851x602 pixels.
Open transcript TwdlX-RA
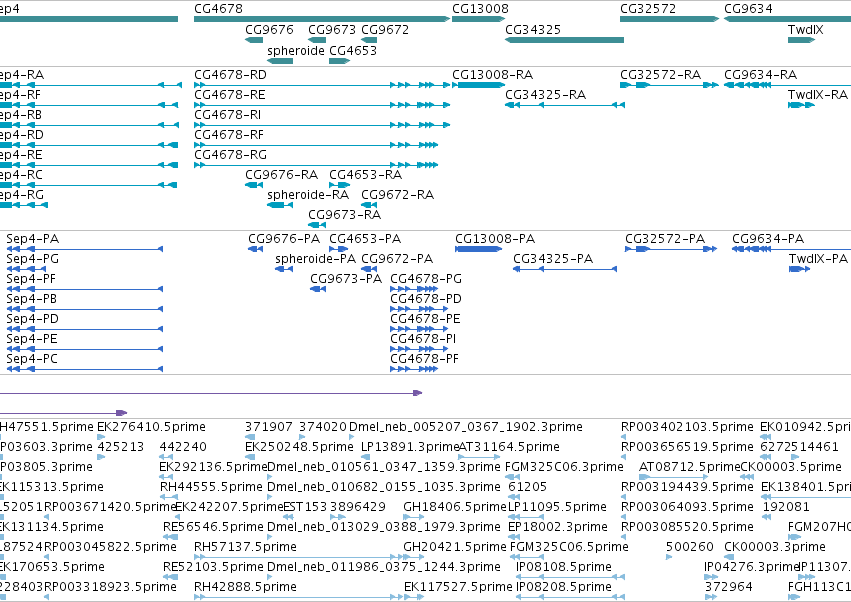pyautogui.click(x=818, y=95)
